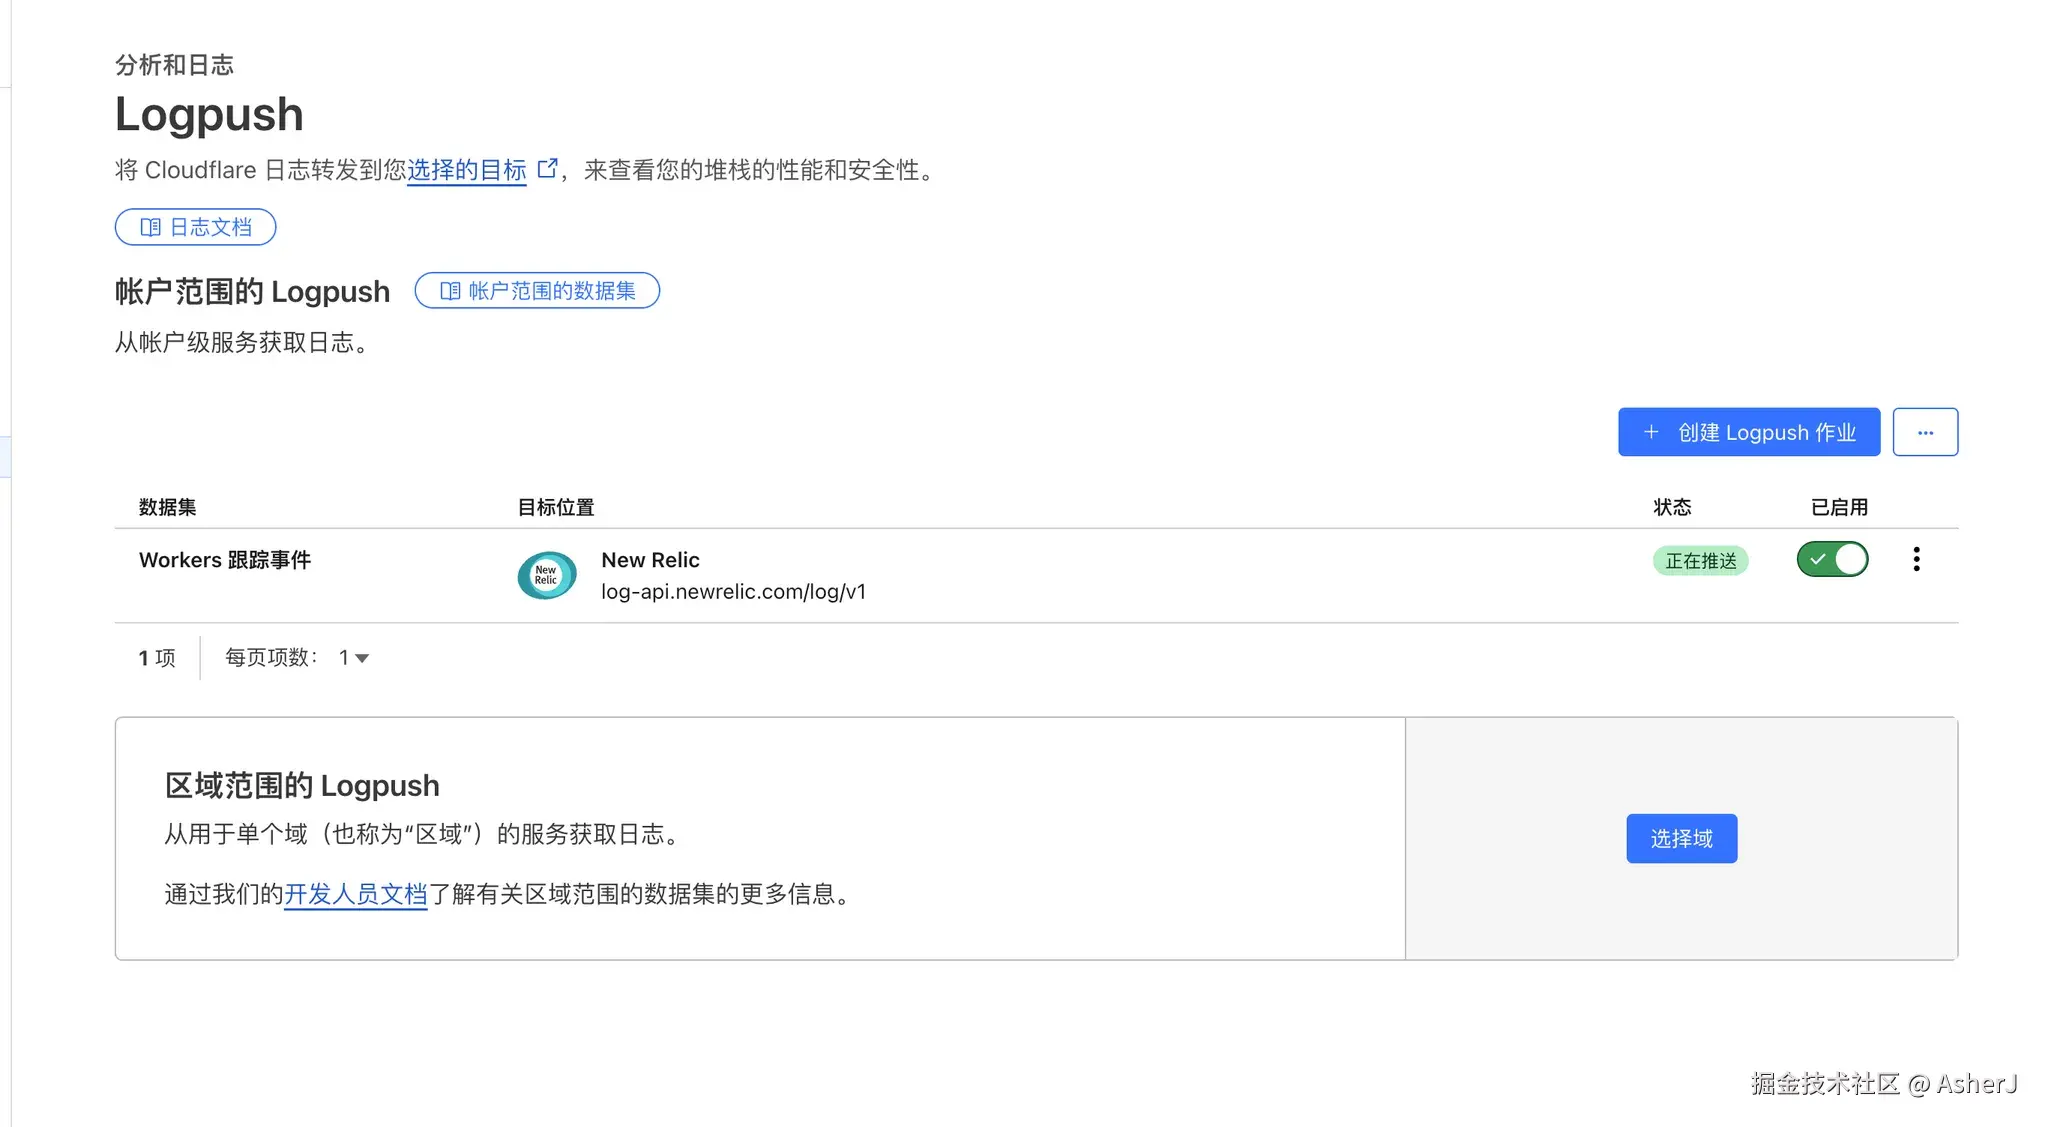Click the 正在推送 status badge
This screenshot has width=2048, height=1127.
click(x=1700, y=561)
